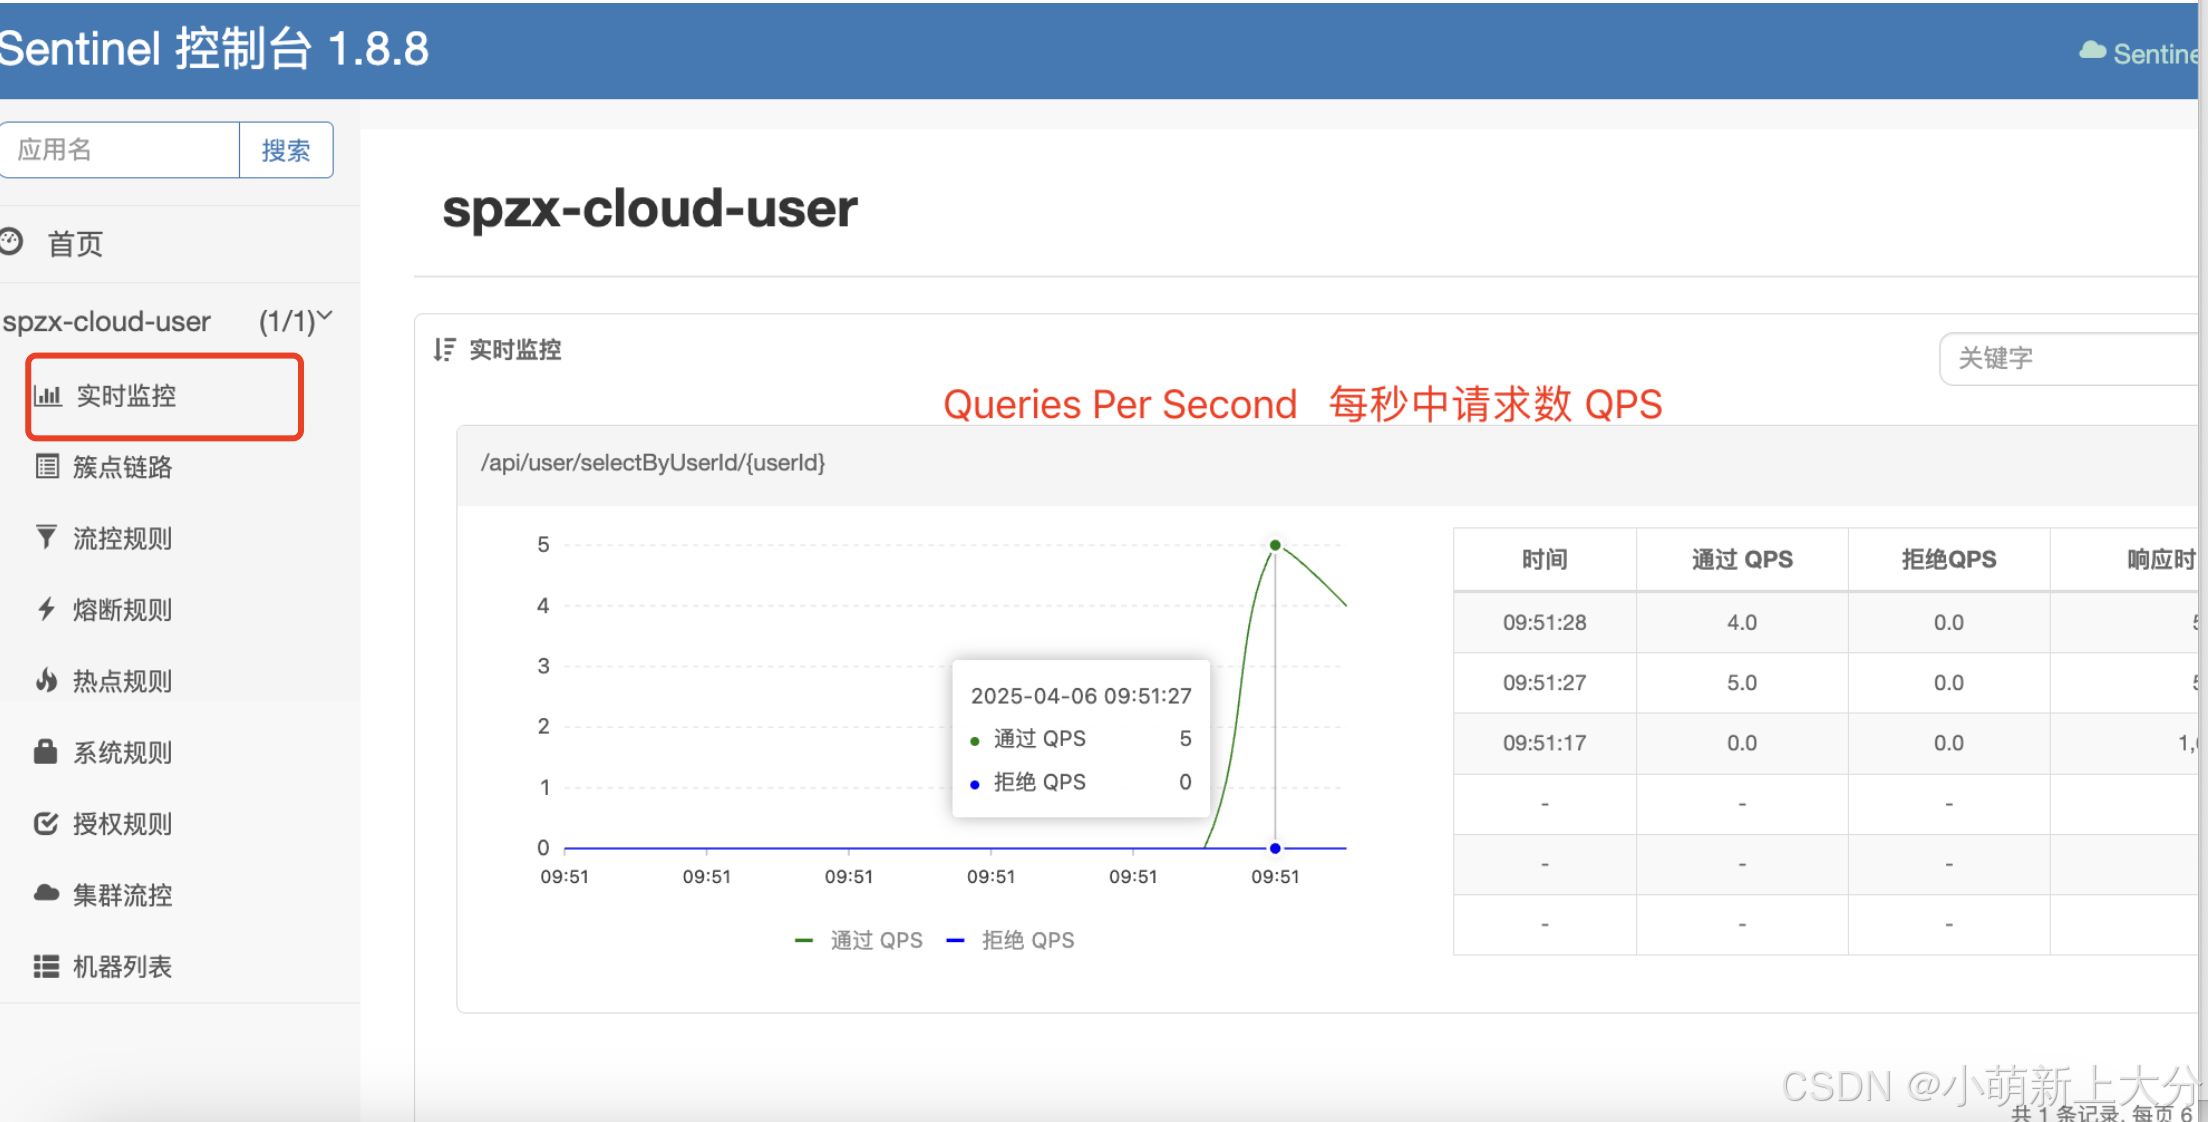2208x1122 pixels.
Task: Click the lightning icon beside 熔断规则
Action: point(46,609)
